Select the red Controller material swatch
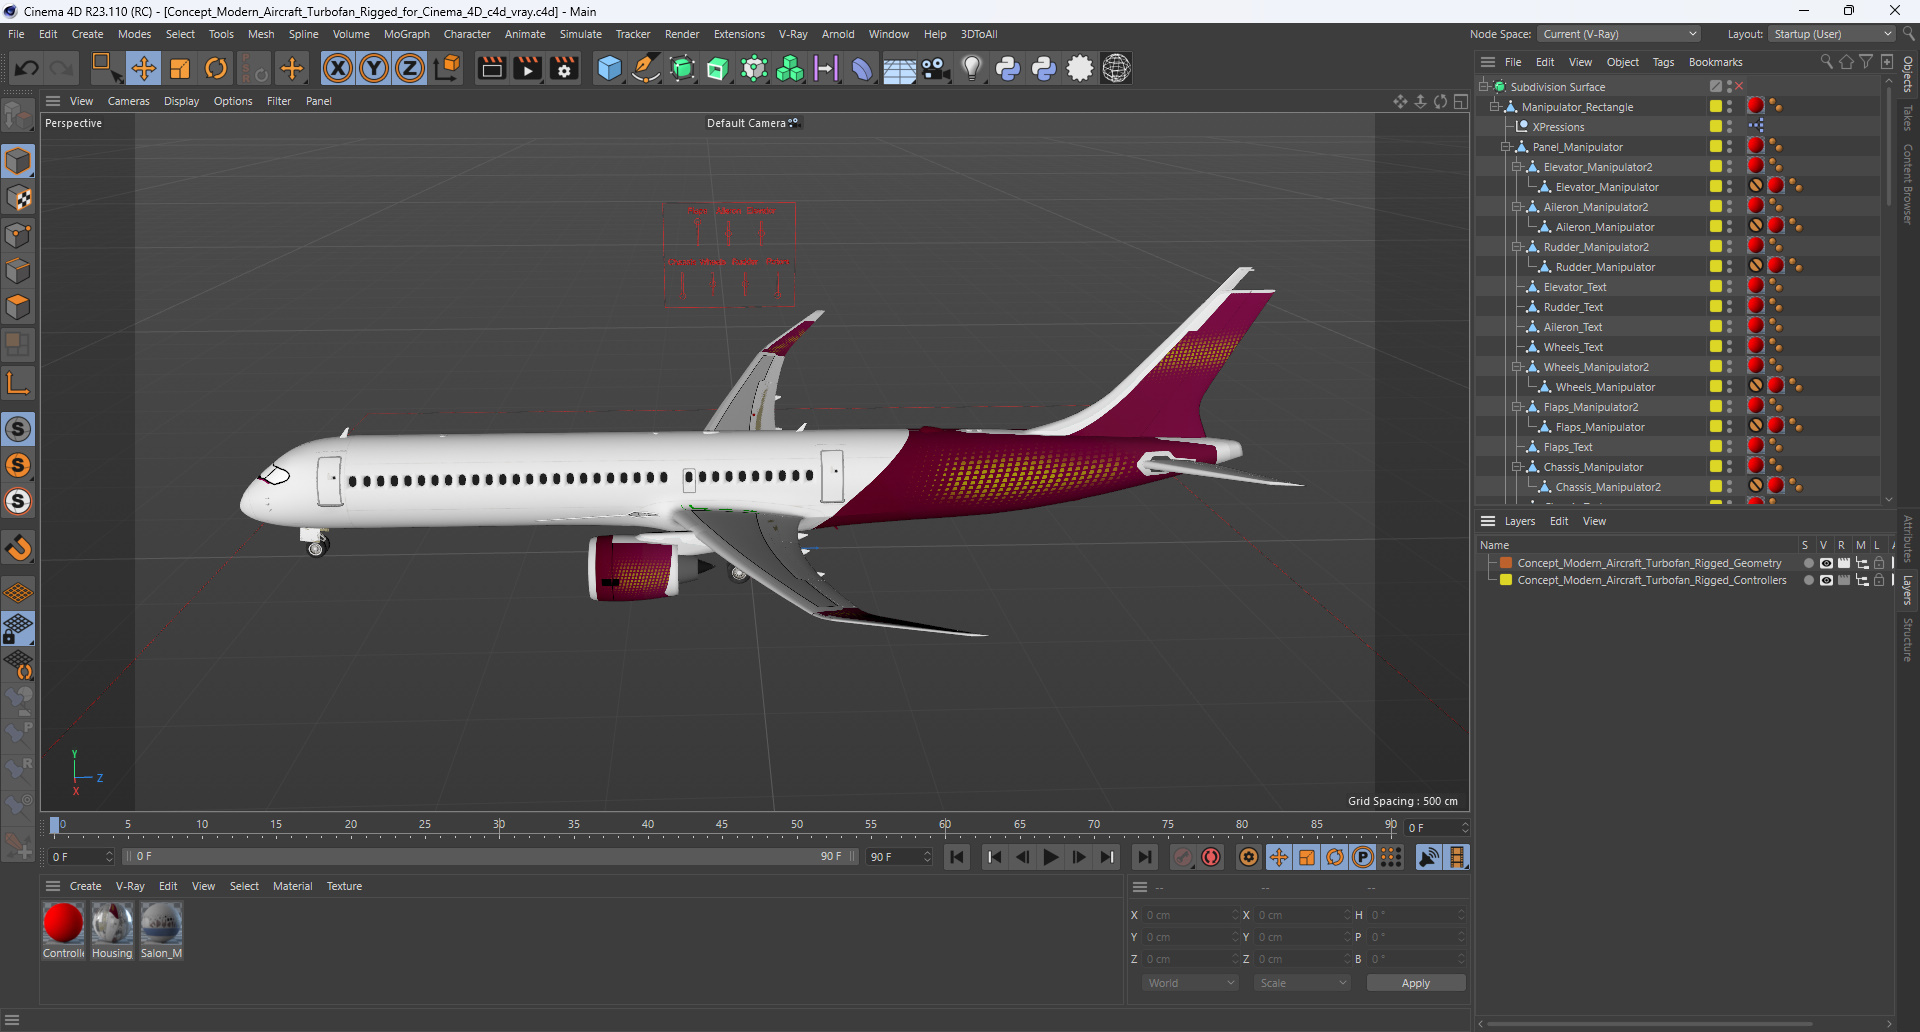The height and width of the screenshot is (1032, 1920). coord(63,923)
